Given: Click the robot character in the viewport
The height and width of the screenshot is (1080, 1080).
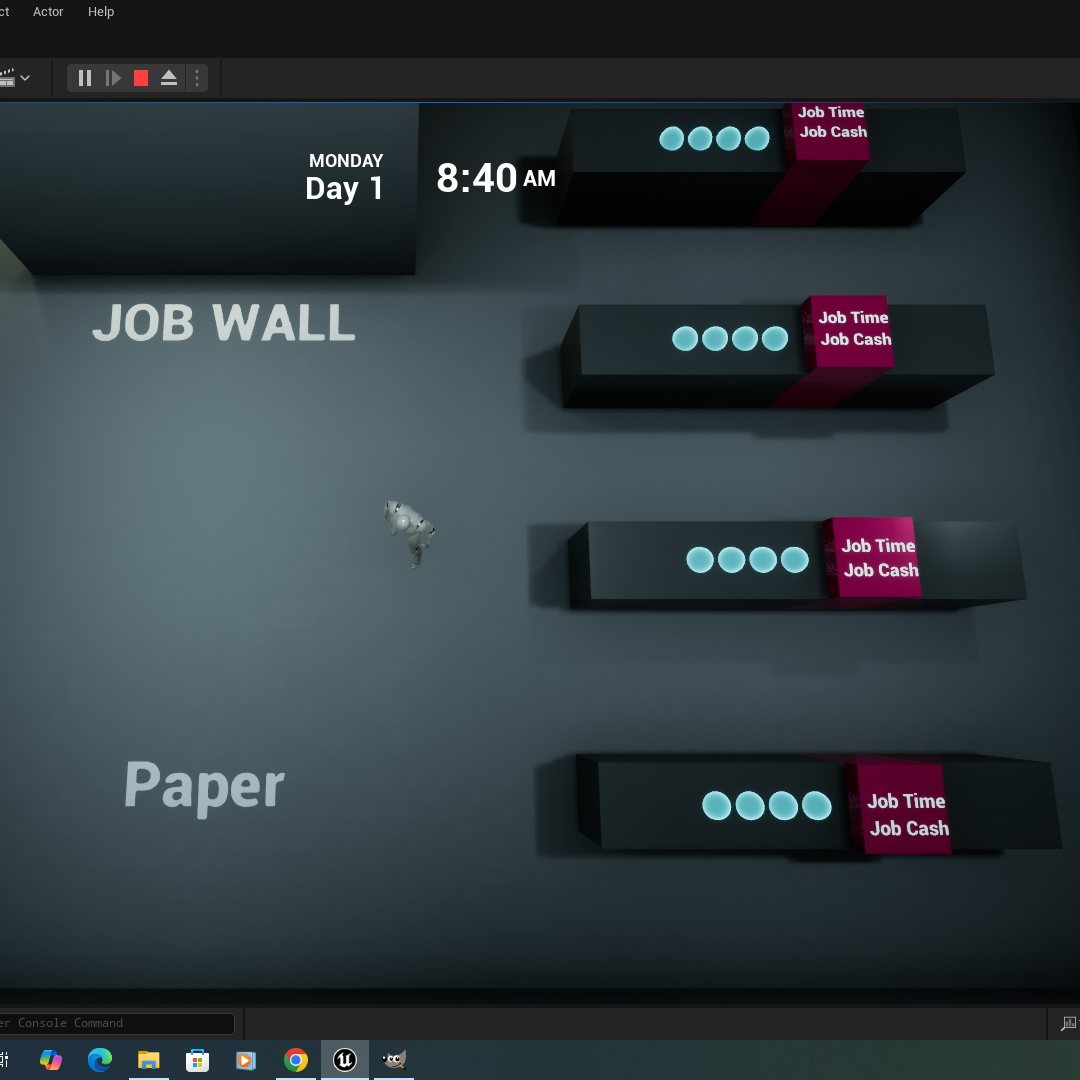Looking at the screenshot, I should tap(409, 531).
